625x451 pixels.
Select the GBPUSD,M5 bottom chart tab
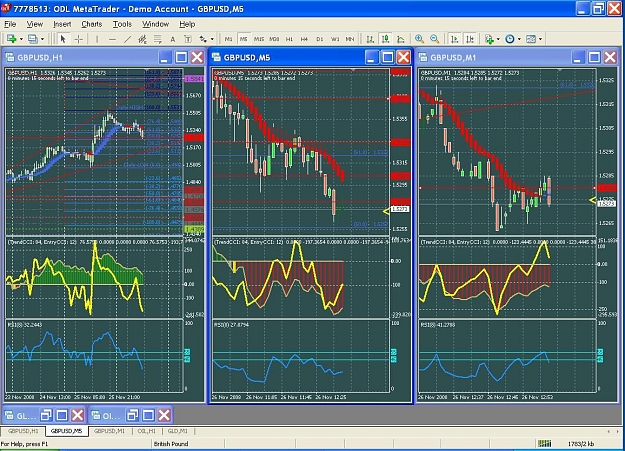[67, 431]
